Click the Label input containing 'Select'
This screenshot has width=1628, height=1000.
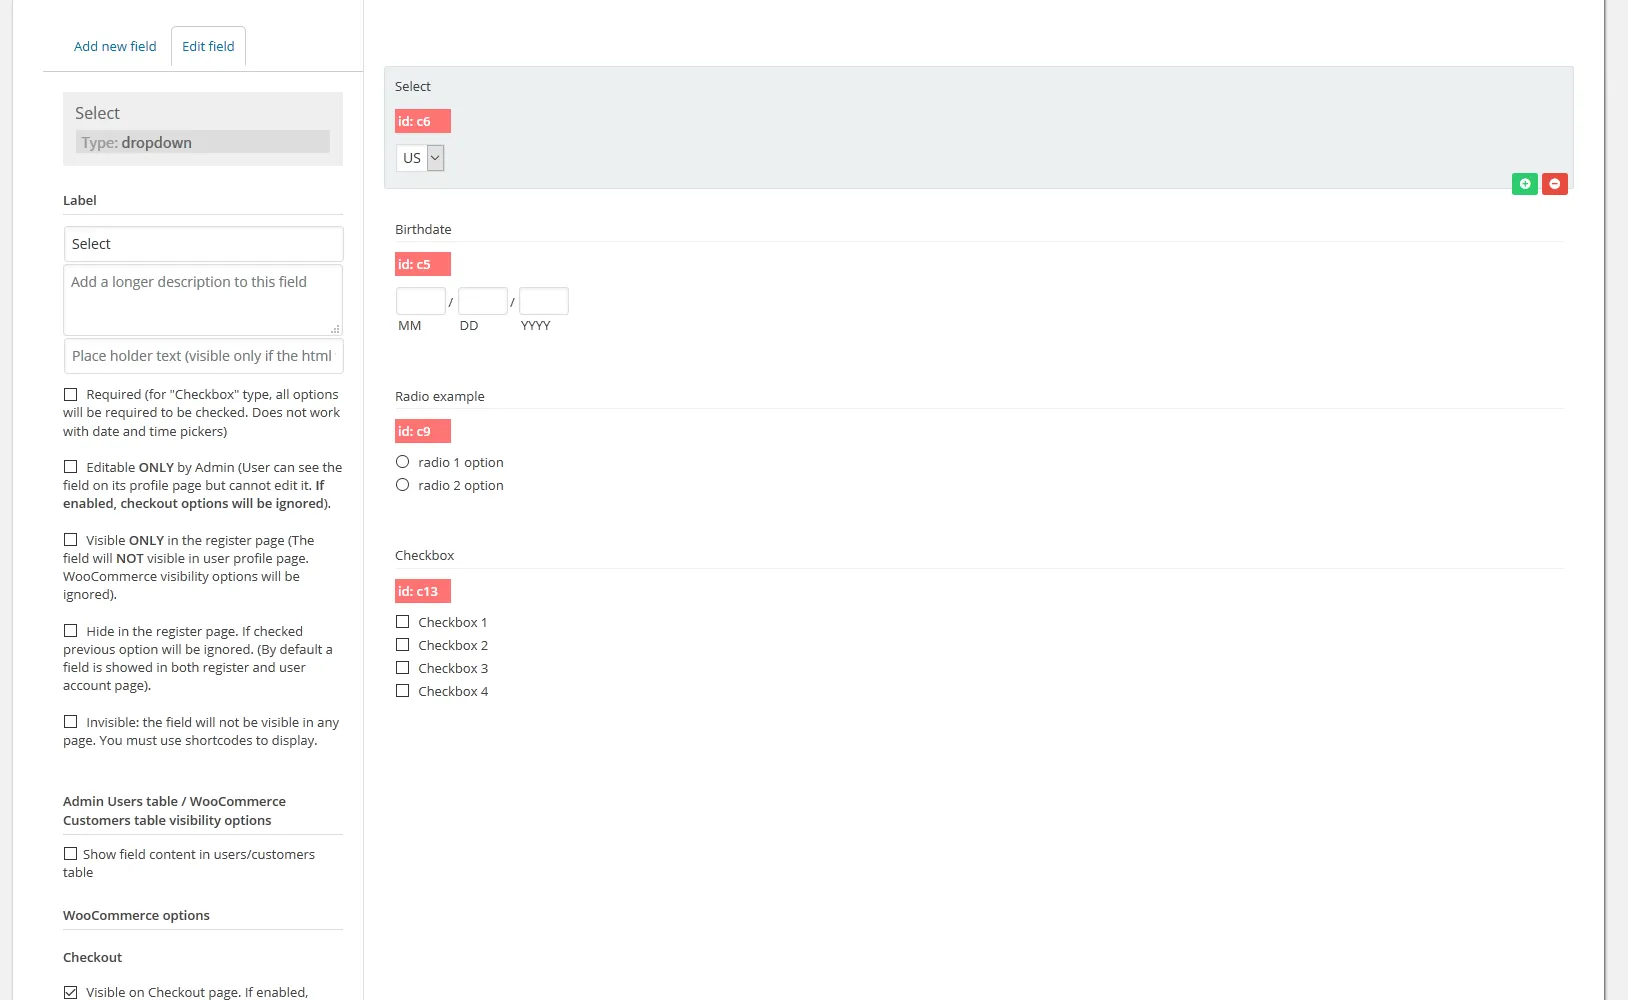click(x=203, y=243)
